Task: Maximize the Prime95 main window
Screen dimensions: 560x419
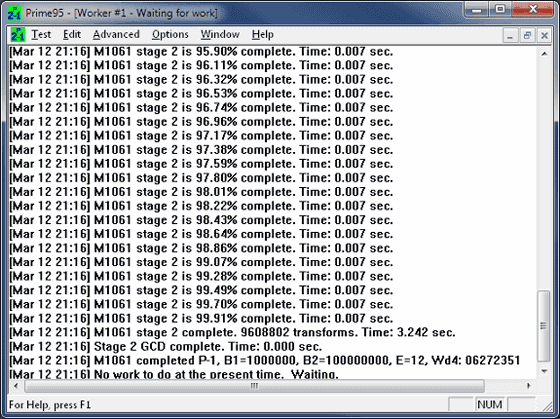Action: [500, 10]
